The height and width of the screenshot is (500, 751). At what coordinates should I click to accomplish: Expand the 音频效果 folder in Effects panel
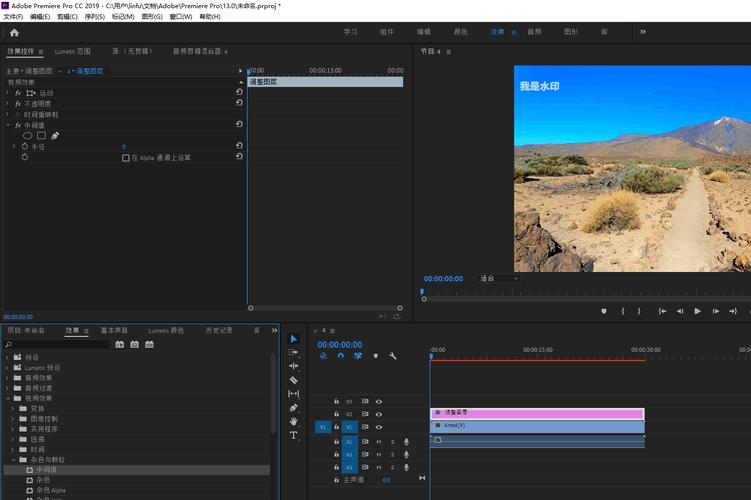coord(9,378)
